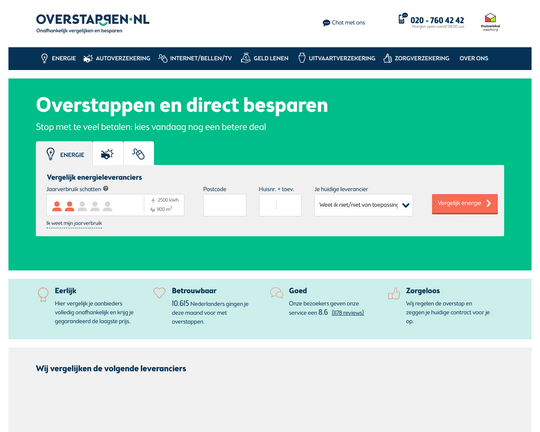Screen dimensions: 540x432
Task: Click the Eerlijk heading
Action: click(x=65, y=291)
